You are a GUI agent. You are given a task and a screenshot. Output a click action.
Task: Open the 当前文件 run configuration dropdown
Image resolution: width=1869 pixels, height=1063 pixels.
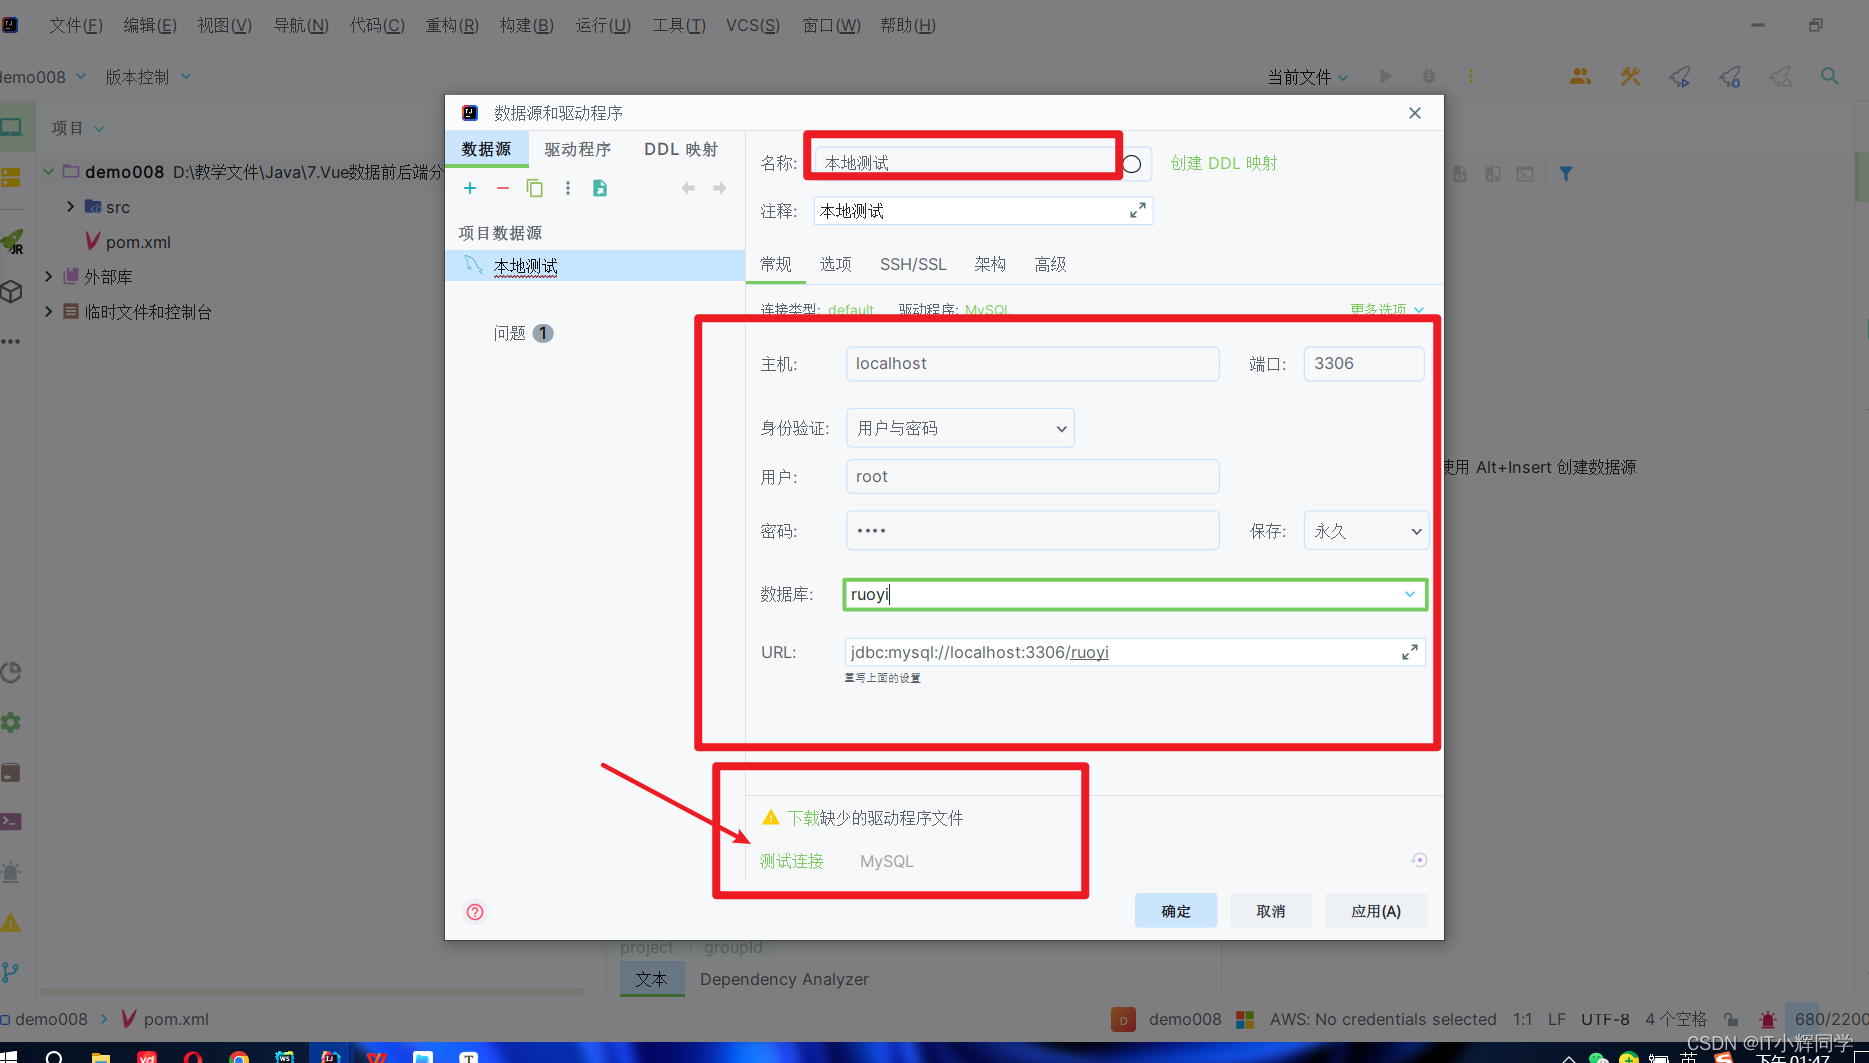(1308, 77)
